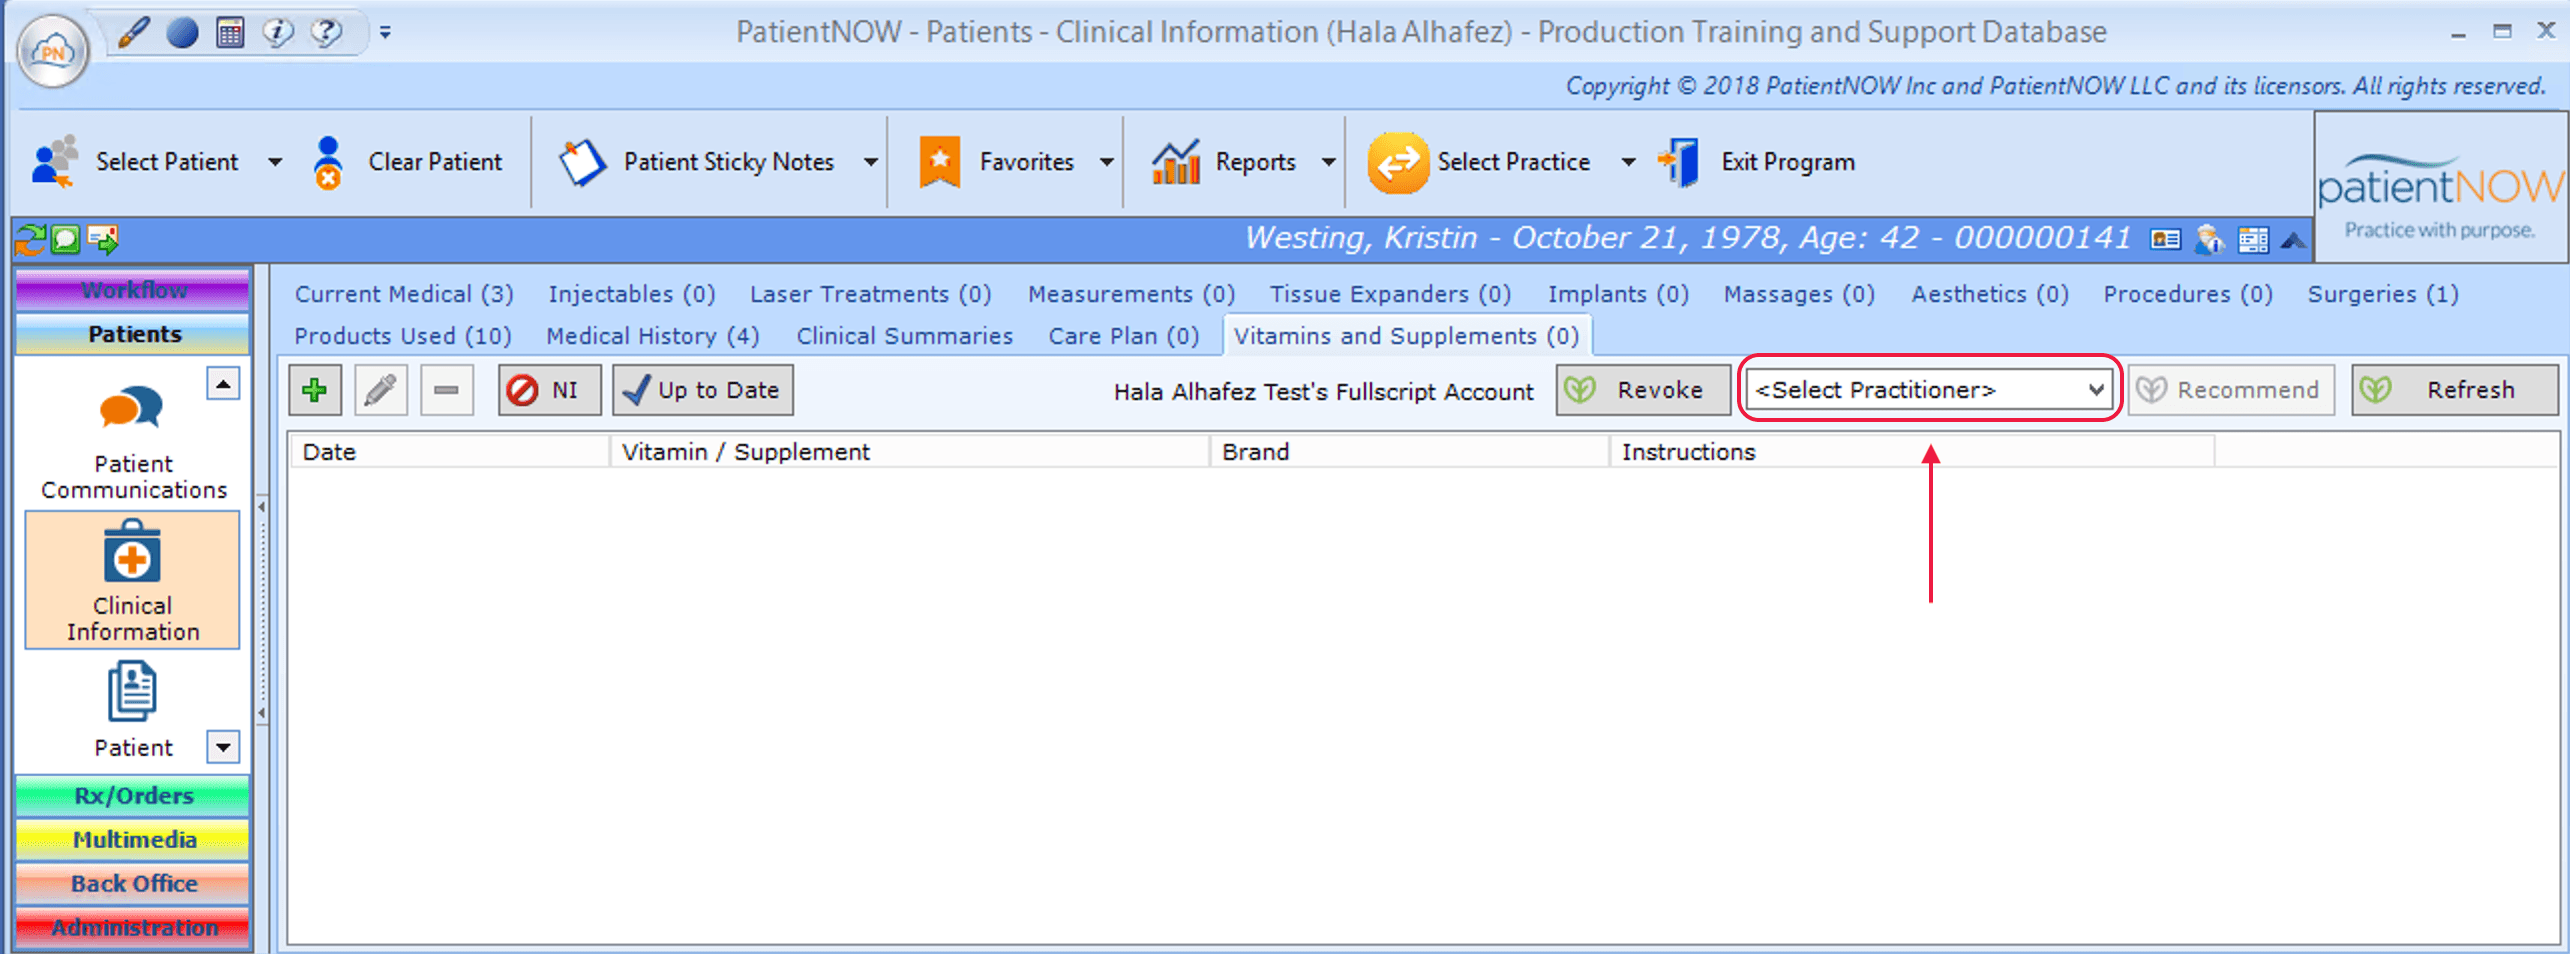The width and height of the screenshot is (2570, 954).
Task: Open the Multimedia sidebar section
Action: click(x=133, y=840)
